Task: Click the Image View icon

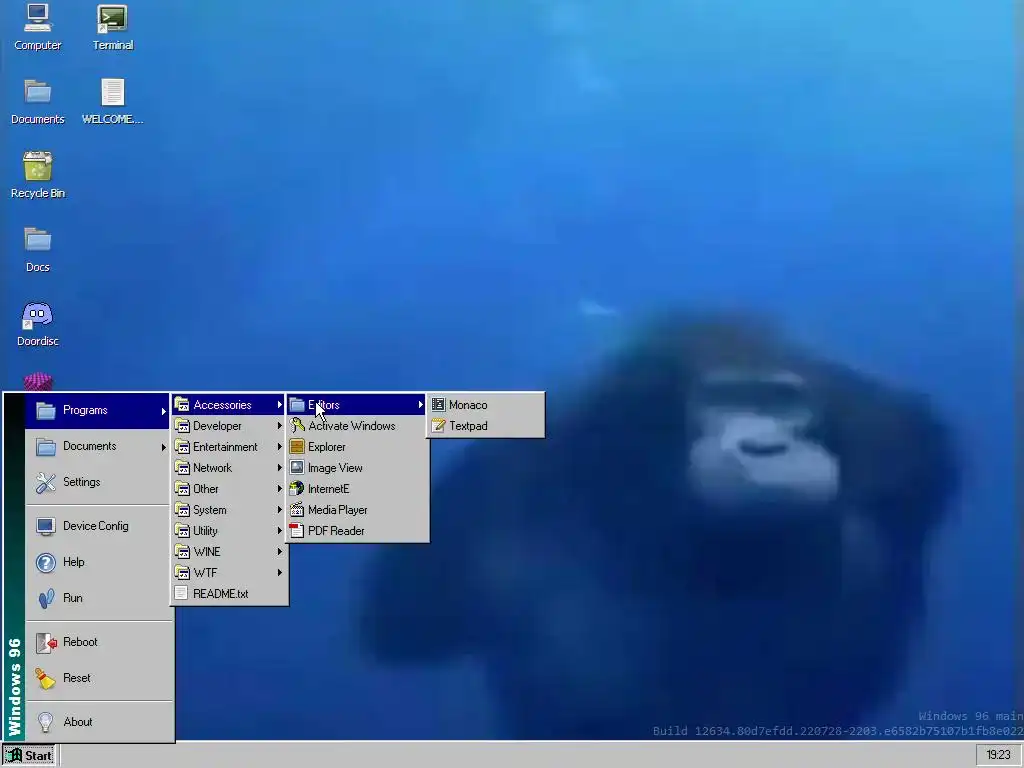Action: [297, 468]
